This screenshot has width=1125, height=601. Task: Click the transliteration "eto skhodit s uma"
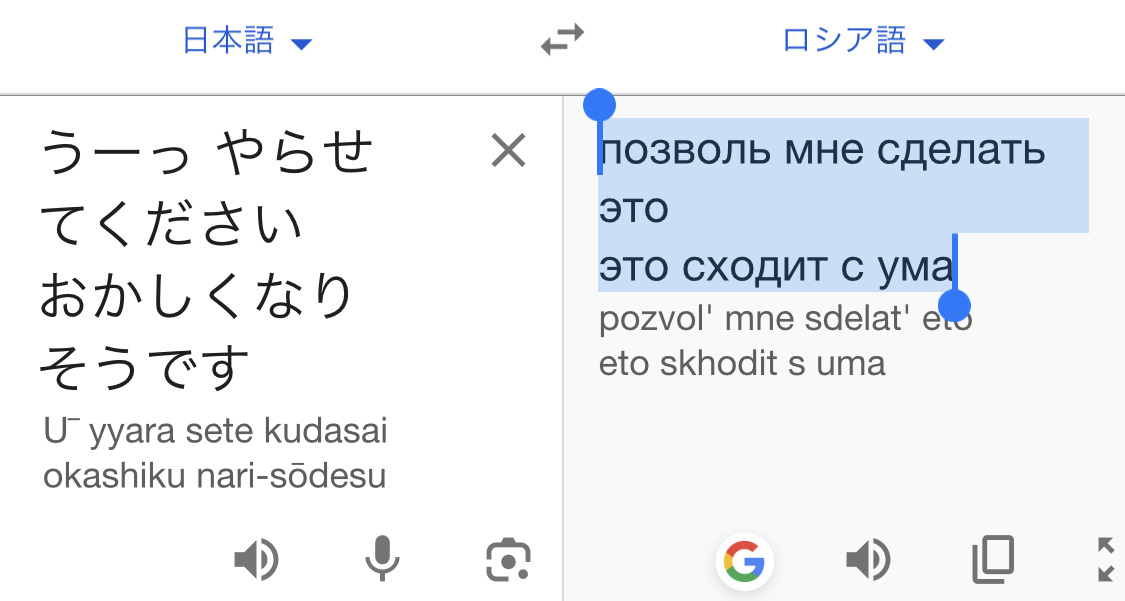(x=742, y=363)
